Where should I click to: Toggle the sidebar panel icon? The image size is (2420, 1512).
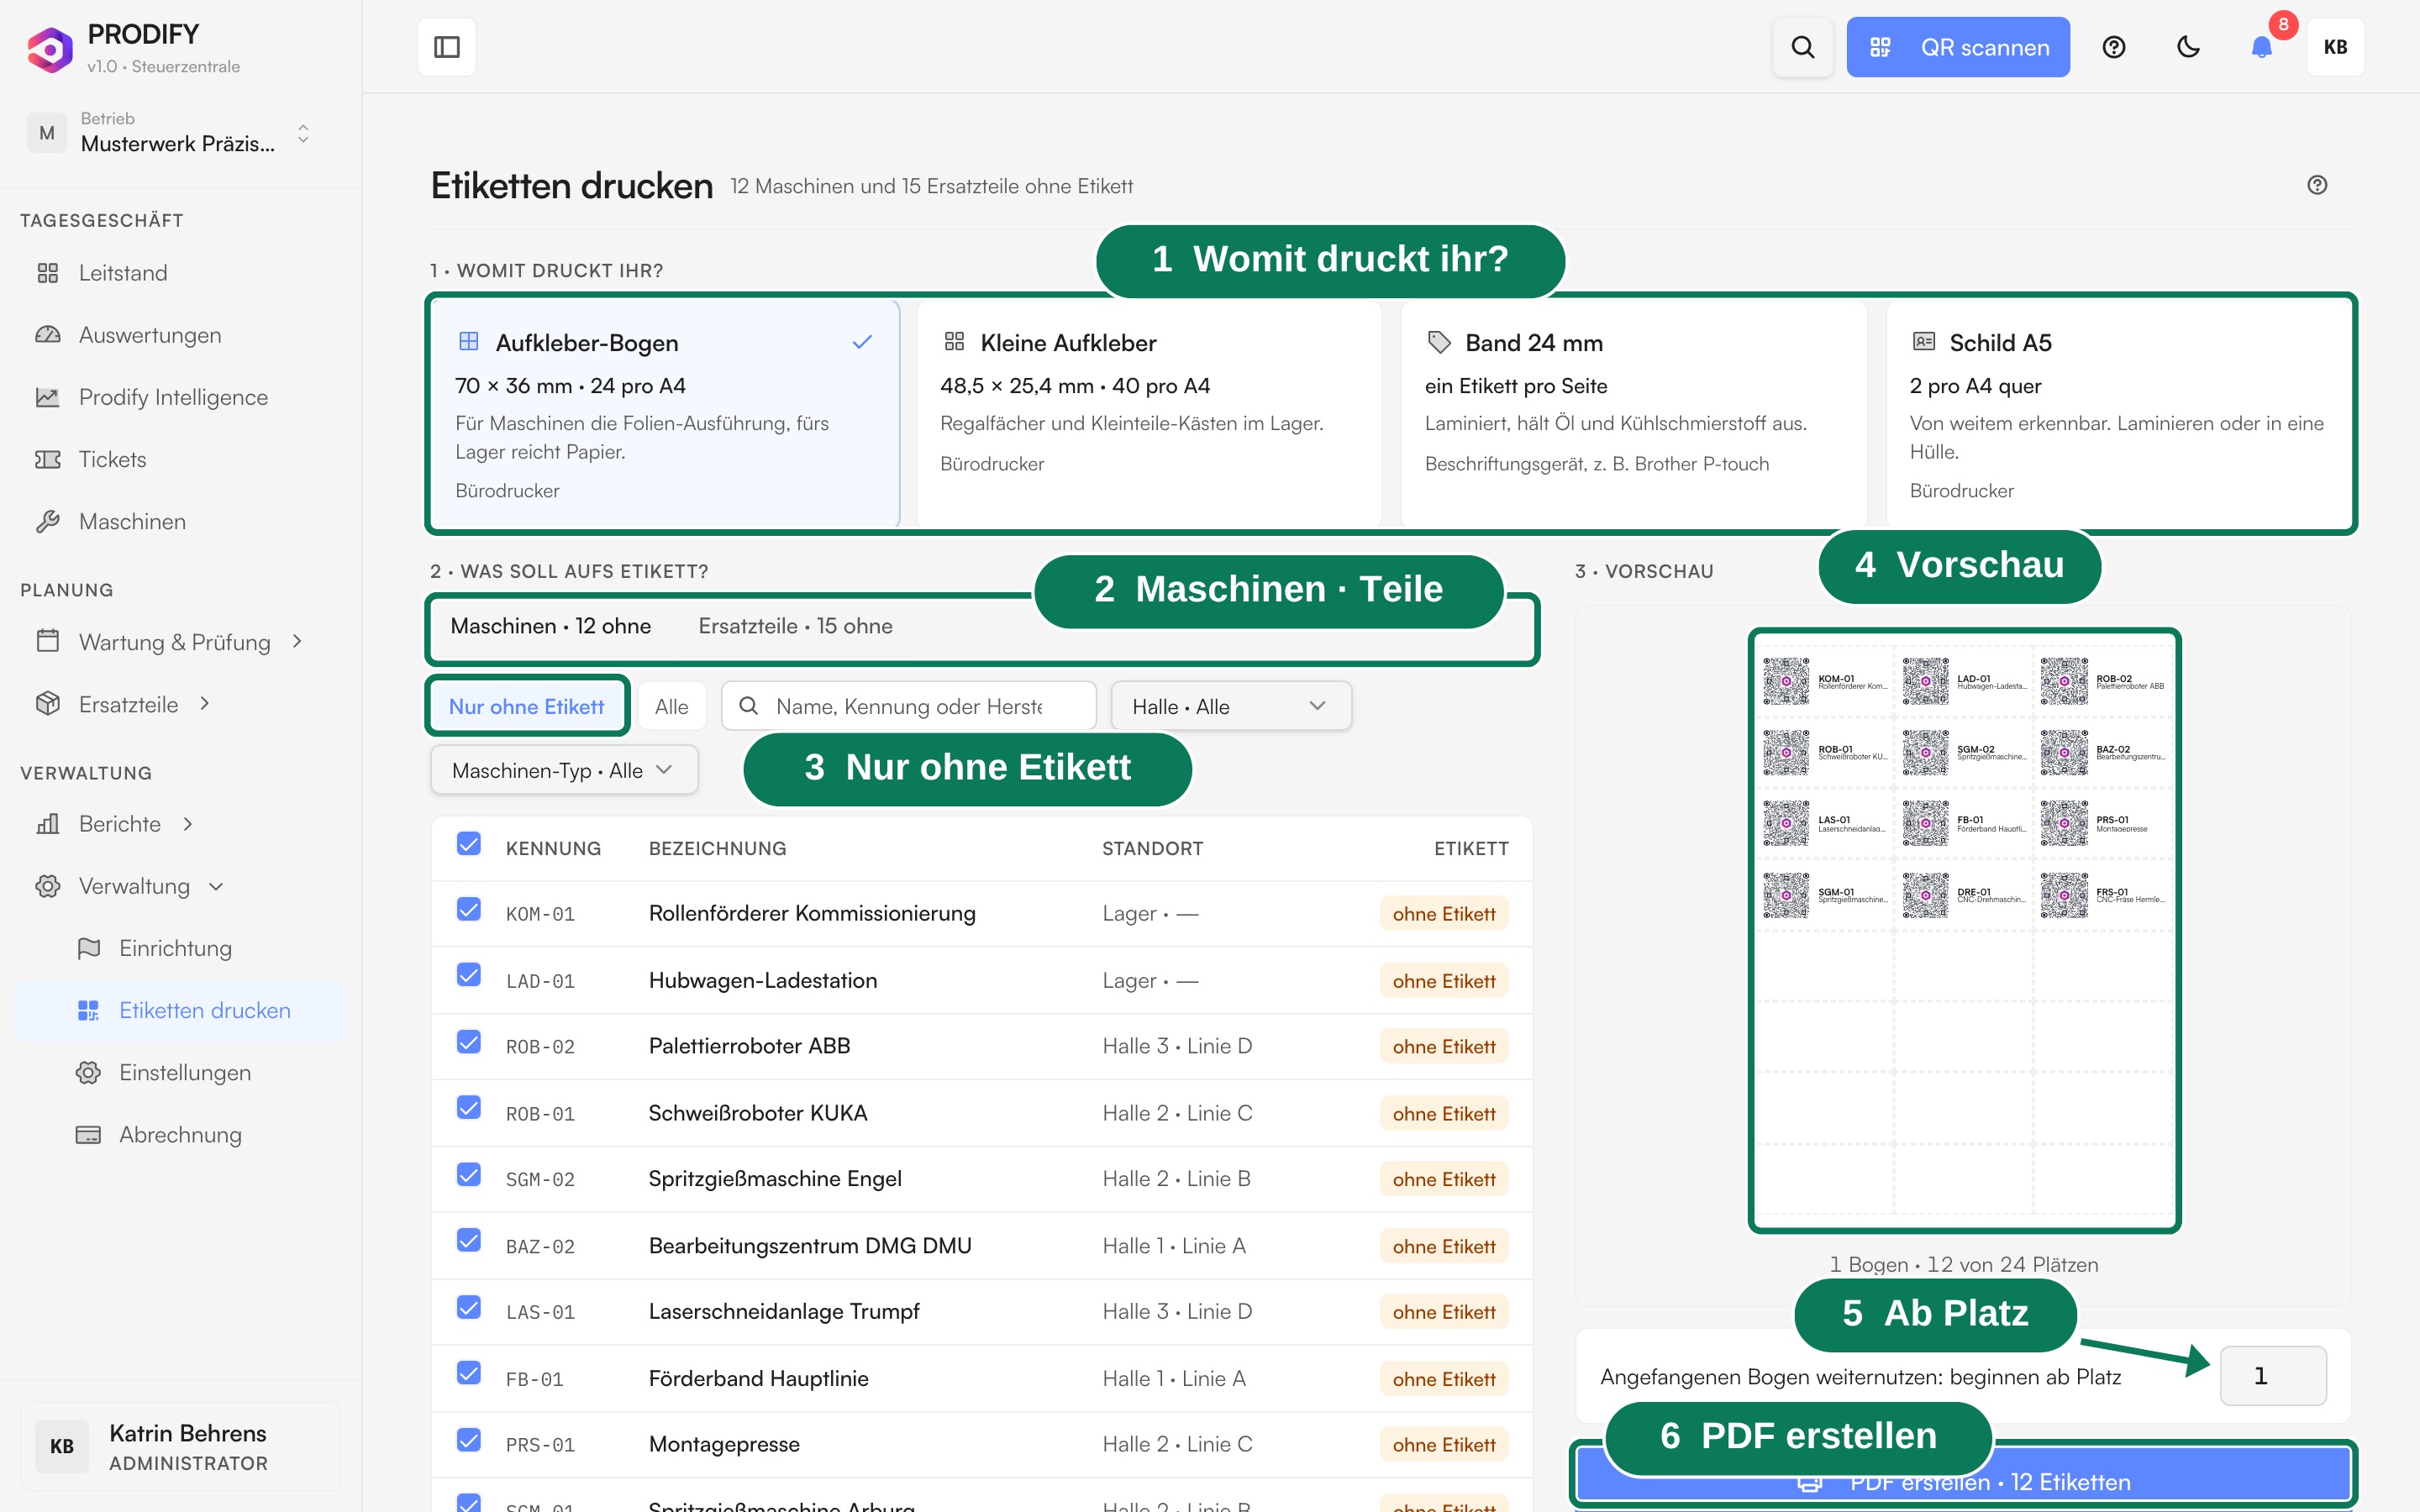(446, 47)
